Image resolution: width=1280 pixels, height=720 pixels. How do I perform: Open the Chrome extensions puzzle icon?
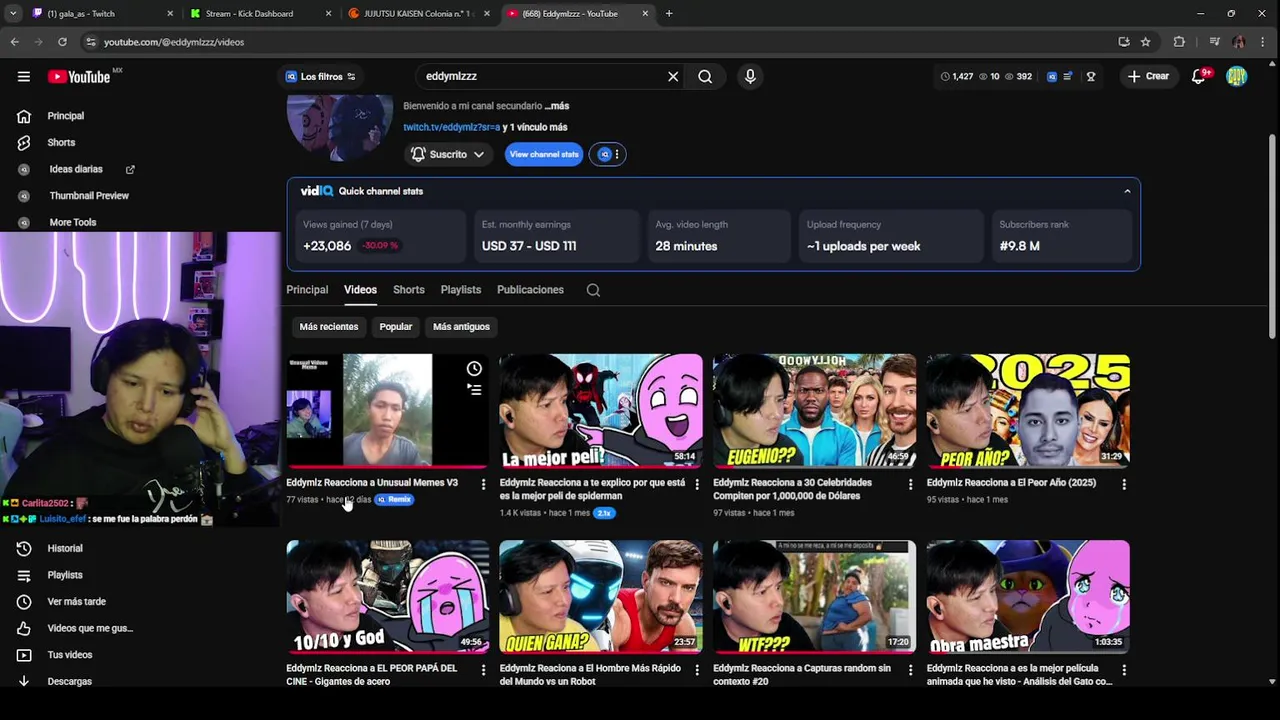(x=1179, y=42)
